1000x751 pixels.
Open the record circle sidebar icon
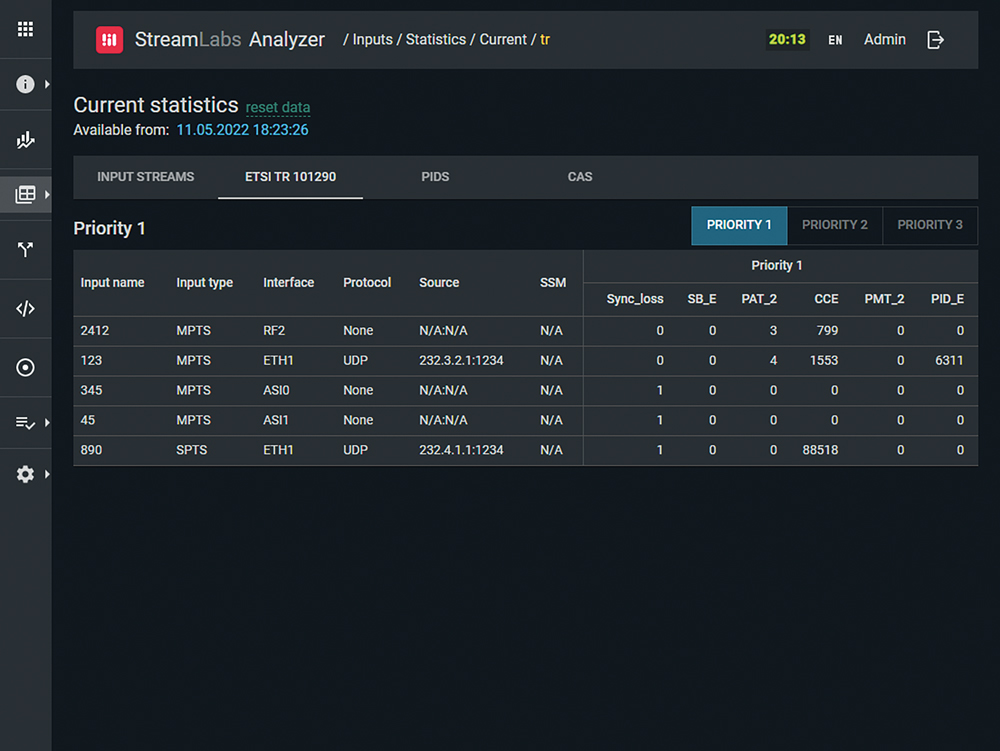25,367
